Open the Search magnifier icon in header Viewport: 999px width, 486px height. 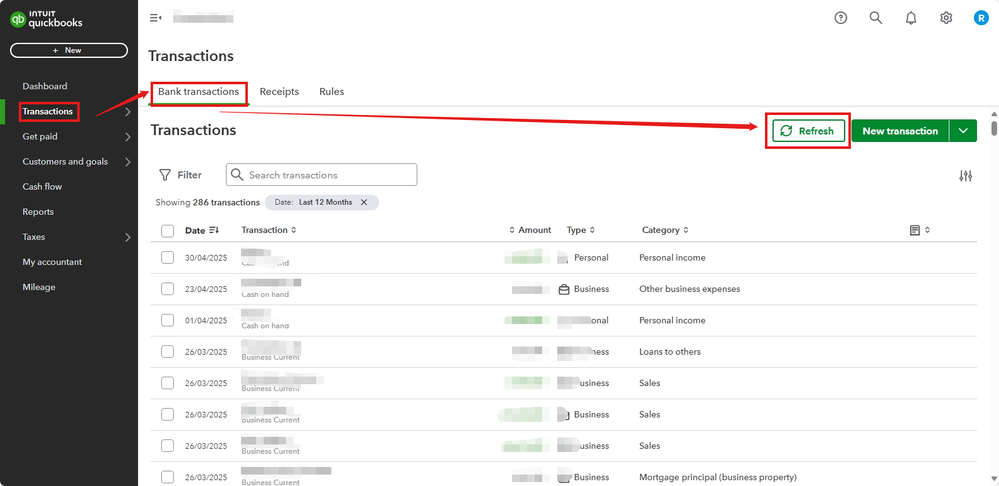coord(876,18)
